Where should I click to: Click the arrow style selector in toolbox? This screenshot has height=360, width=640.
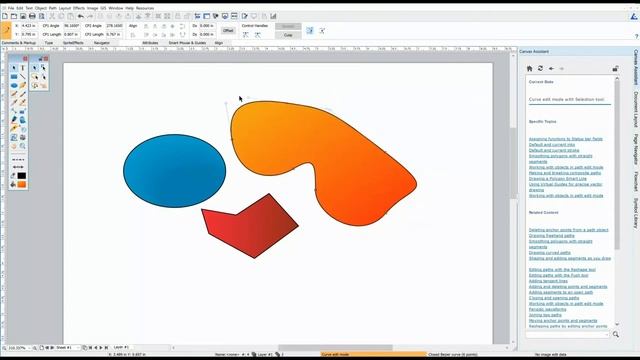(18, 167)
